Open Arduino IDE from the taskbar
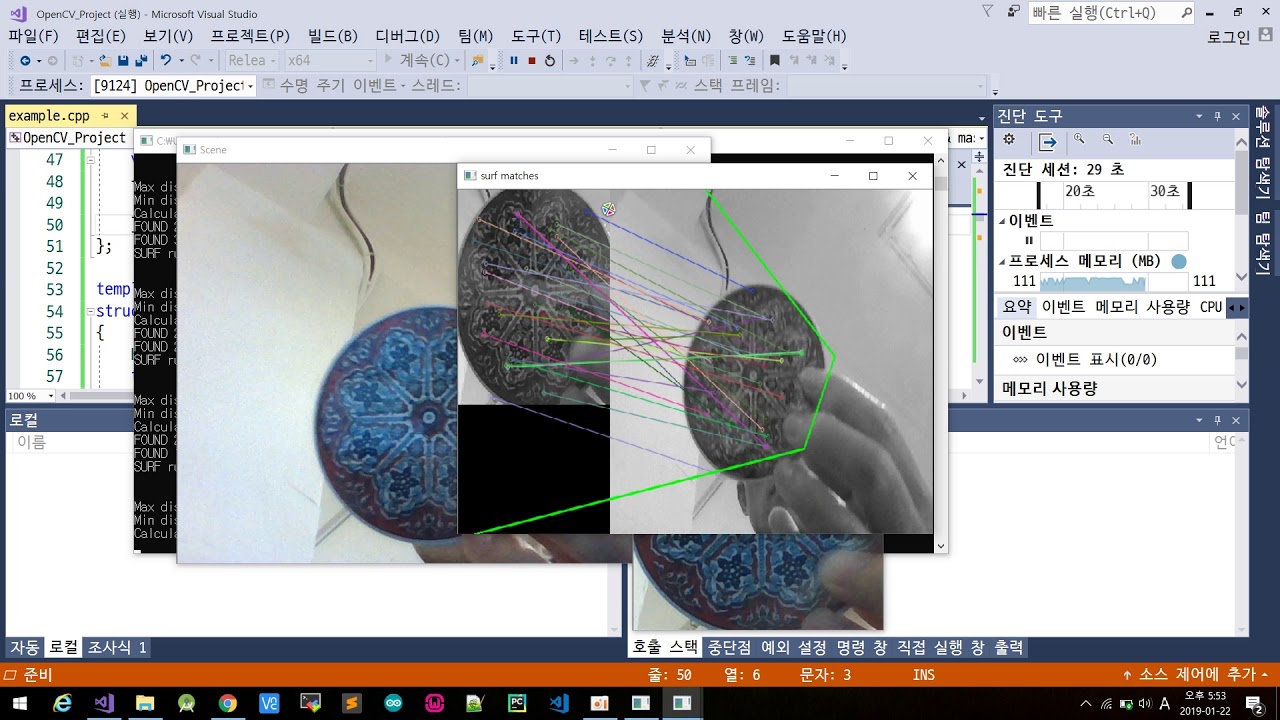Image resolution: width=1280 pixels, height=720 pixels. pos(393,703)
